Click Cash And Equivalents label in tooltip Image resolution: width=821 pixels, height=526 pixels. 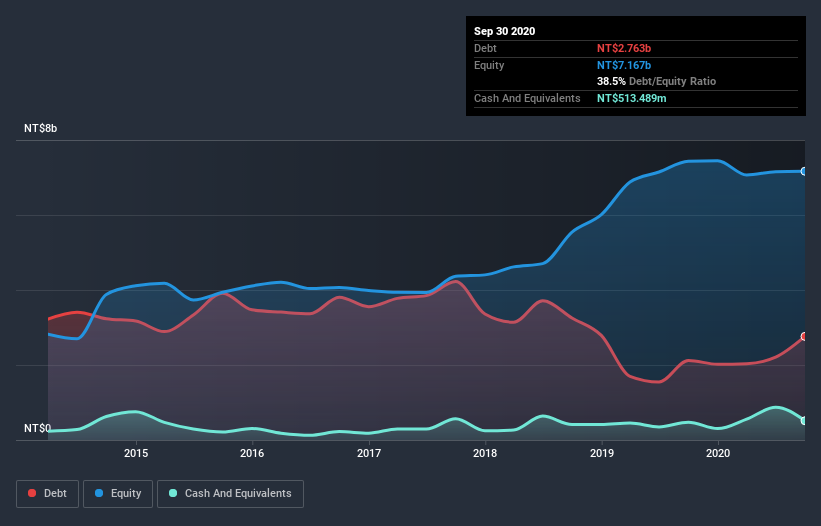click(x=527, y=98)
